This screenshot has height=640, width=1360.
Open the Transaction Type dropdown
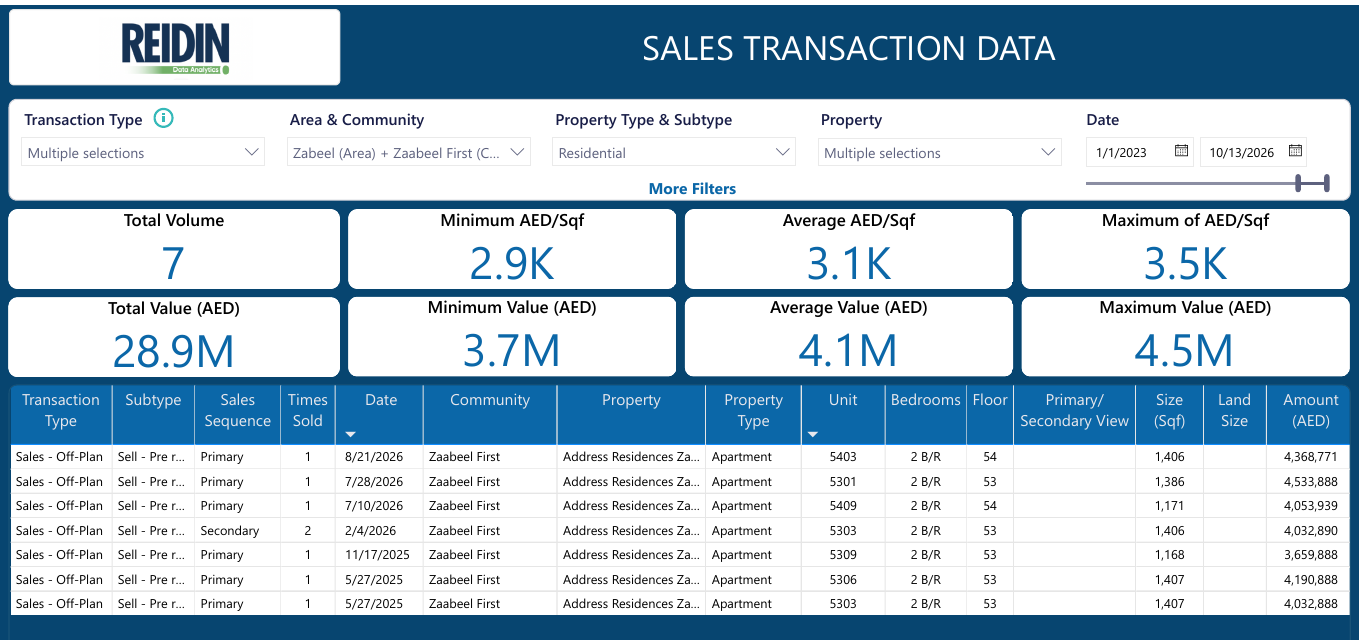(143, 153)
